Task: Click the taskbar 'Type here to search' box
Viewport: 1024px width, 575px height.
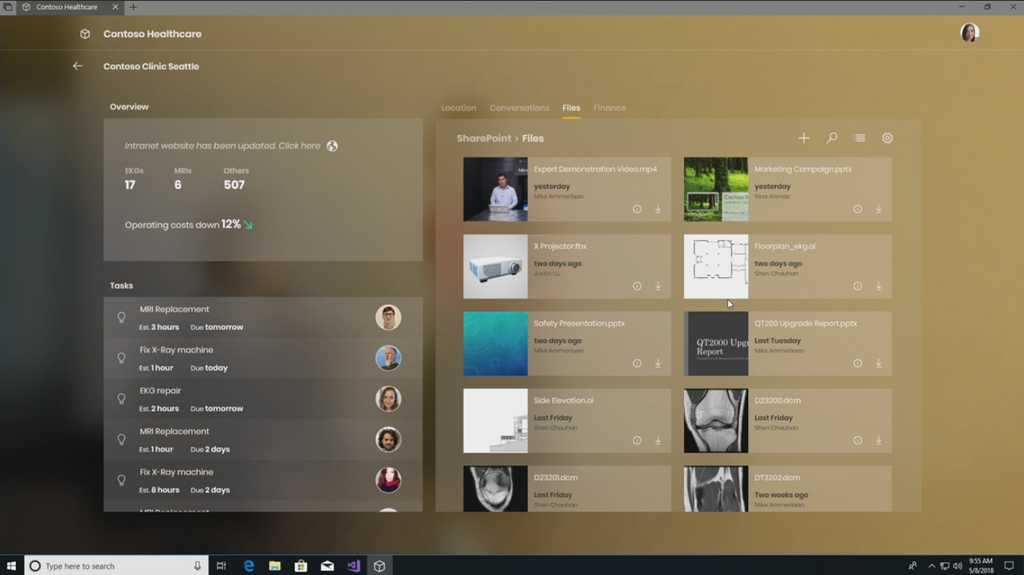Action: 116,566
